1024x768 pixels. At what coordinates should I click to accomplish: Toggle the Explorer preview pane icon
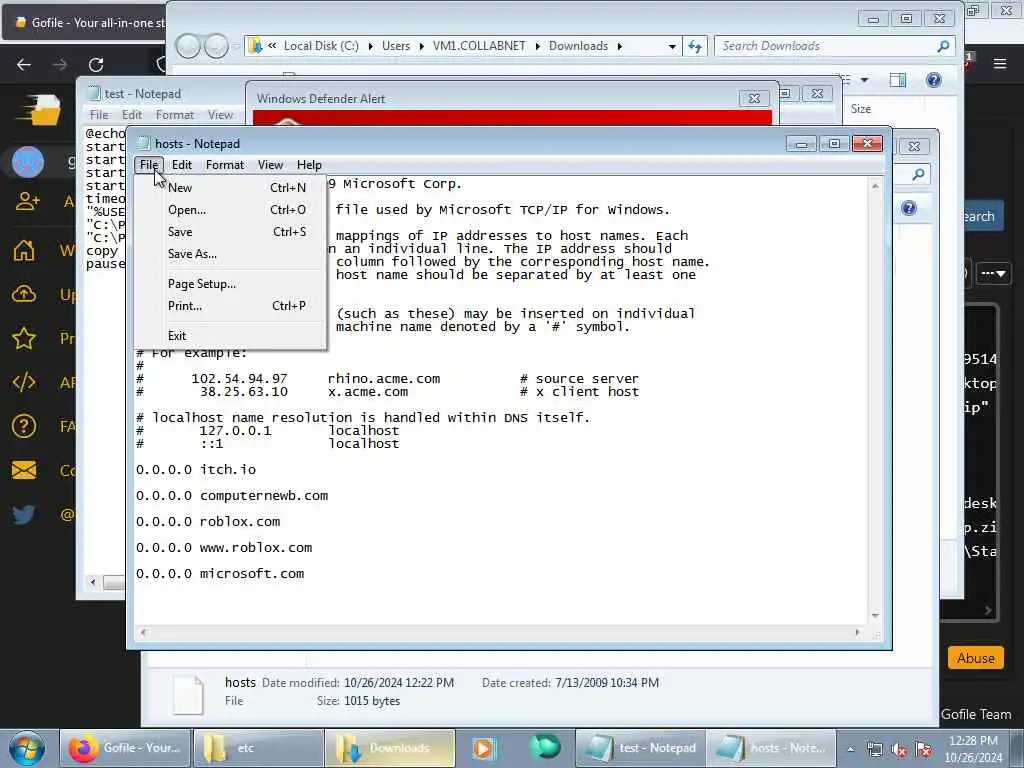(898, 80)
